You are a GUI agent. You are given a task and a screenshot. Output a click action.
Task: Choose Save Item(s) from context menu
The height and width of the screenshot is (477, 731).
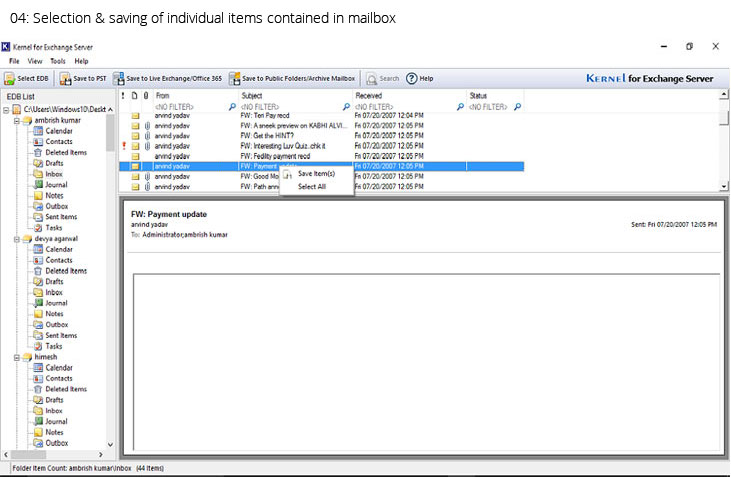pyautogui.click(x=316, y=173)
